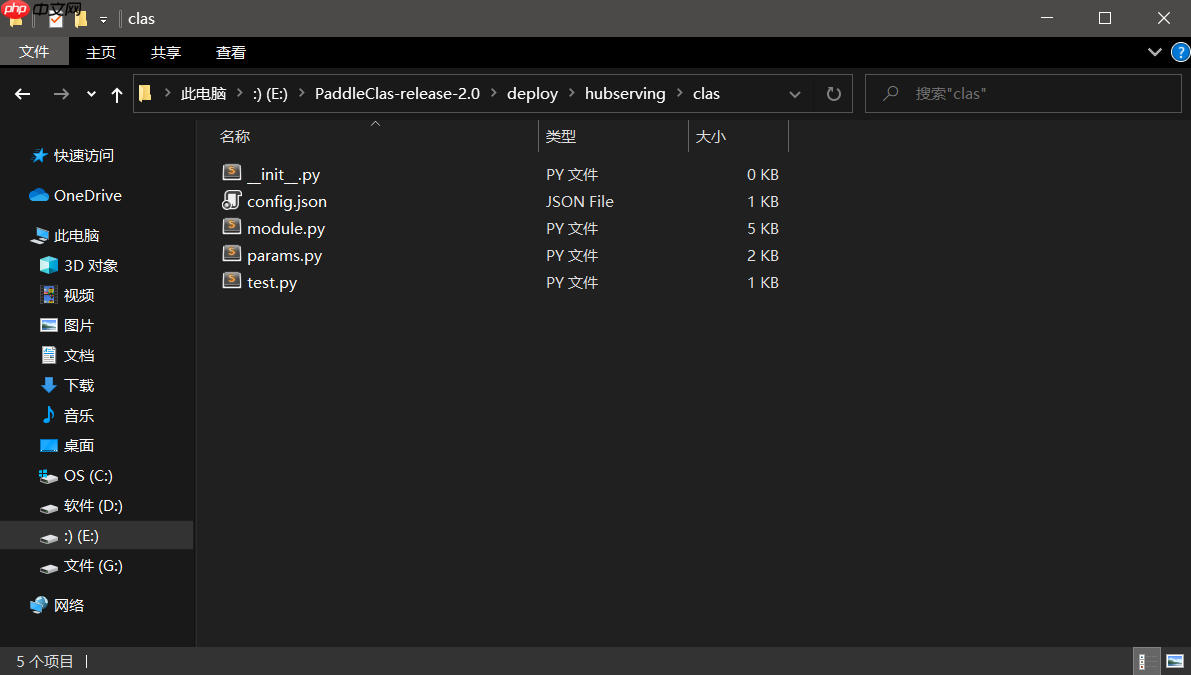
Task: Navigate to PaddleClas-release-2.0 in breadcrumb
Action: [x=397, y=93]
